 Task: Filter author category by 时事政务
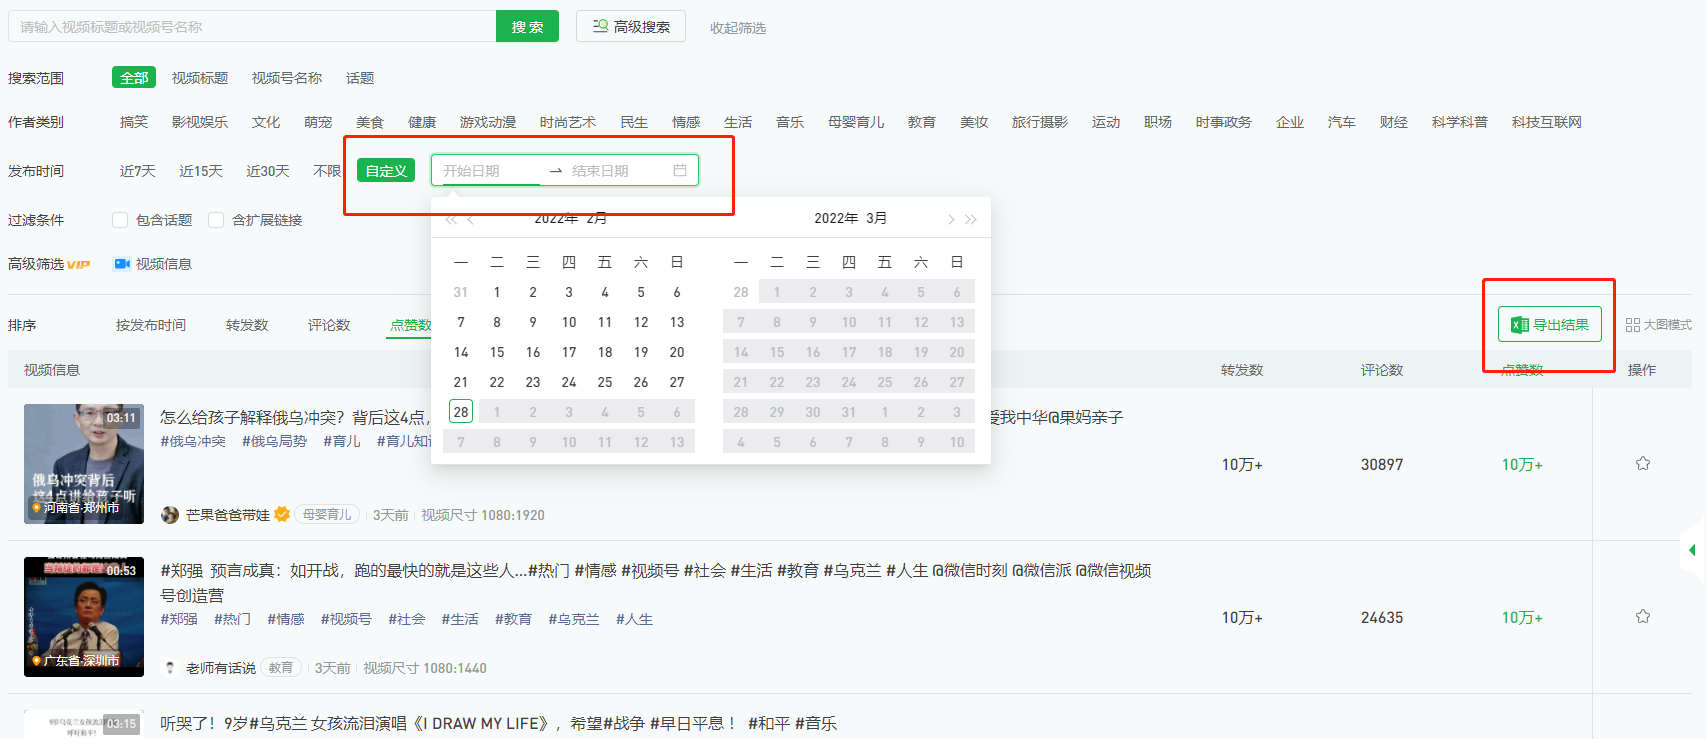coord(1224,122)
